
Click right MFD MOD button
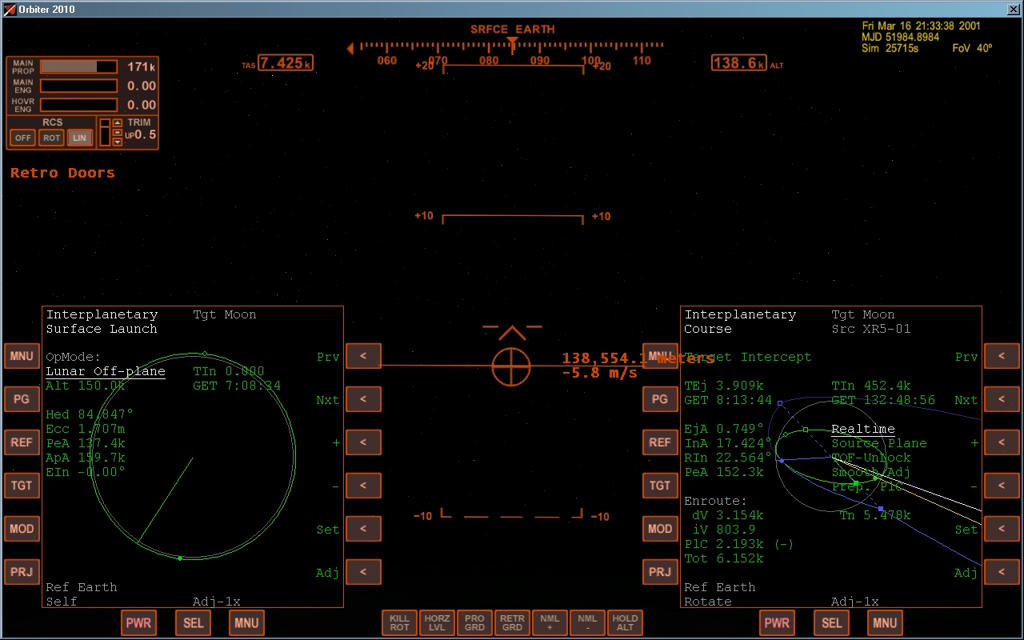coord(660,528)
